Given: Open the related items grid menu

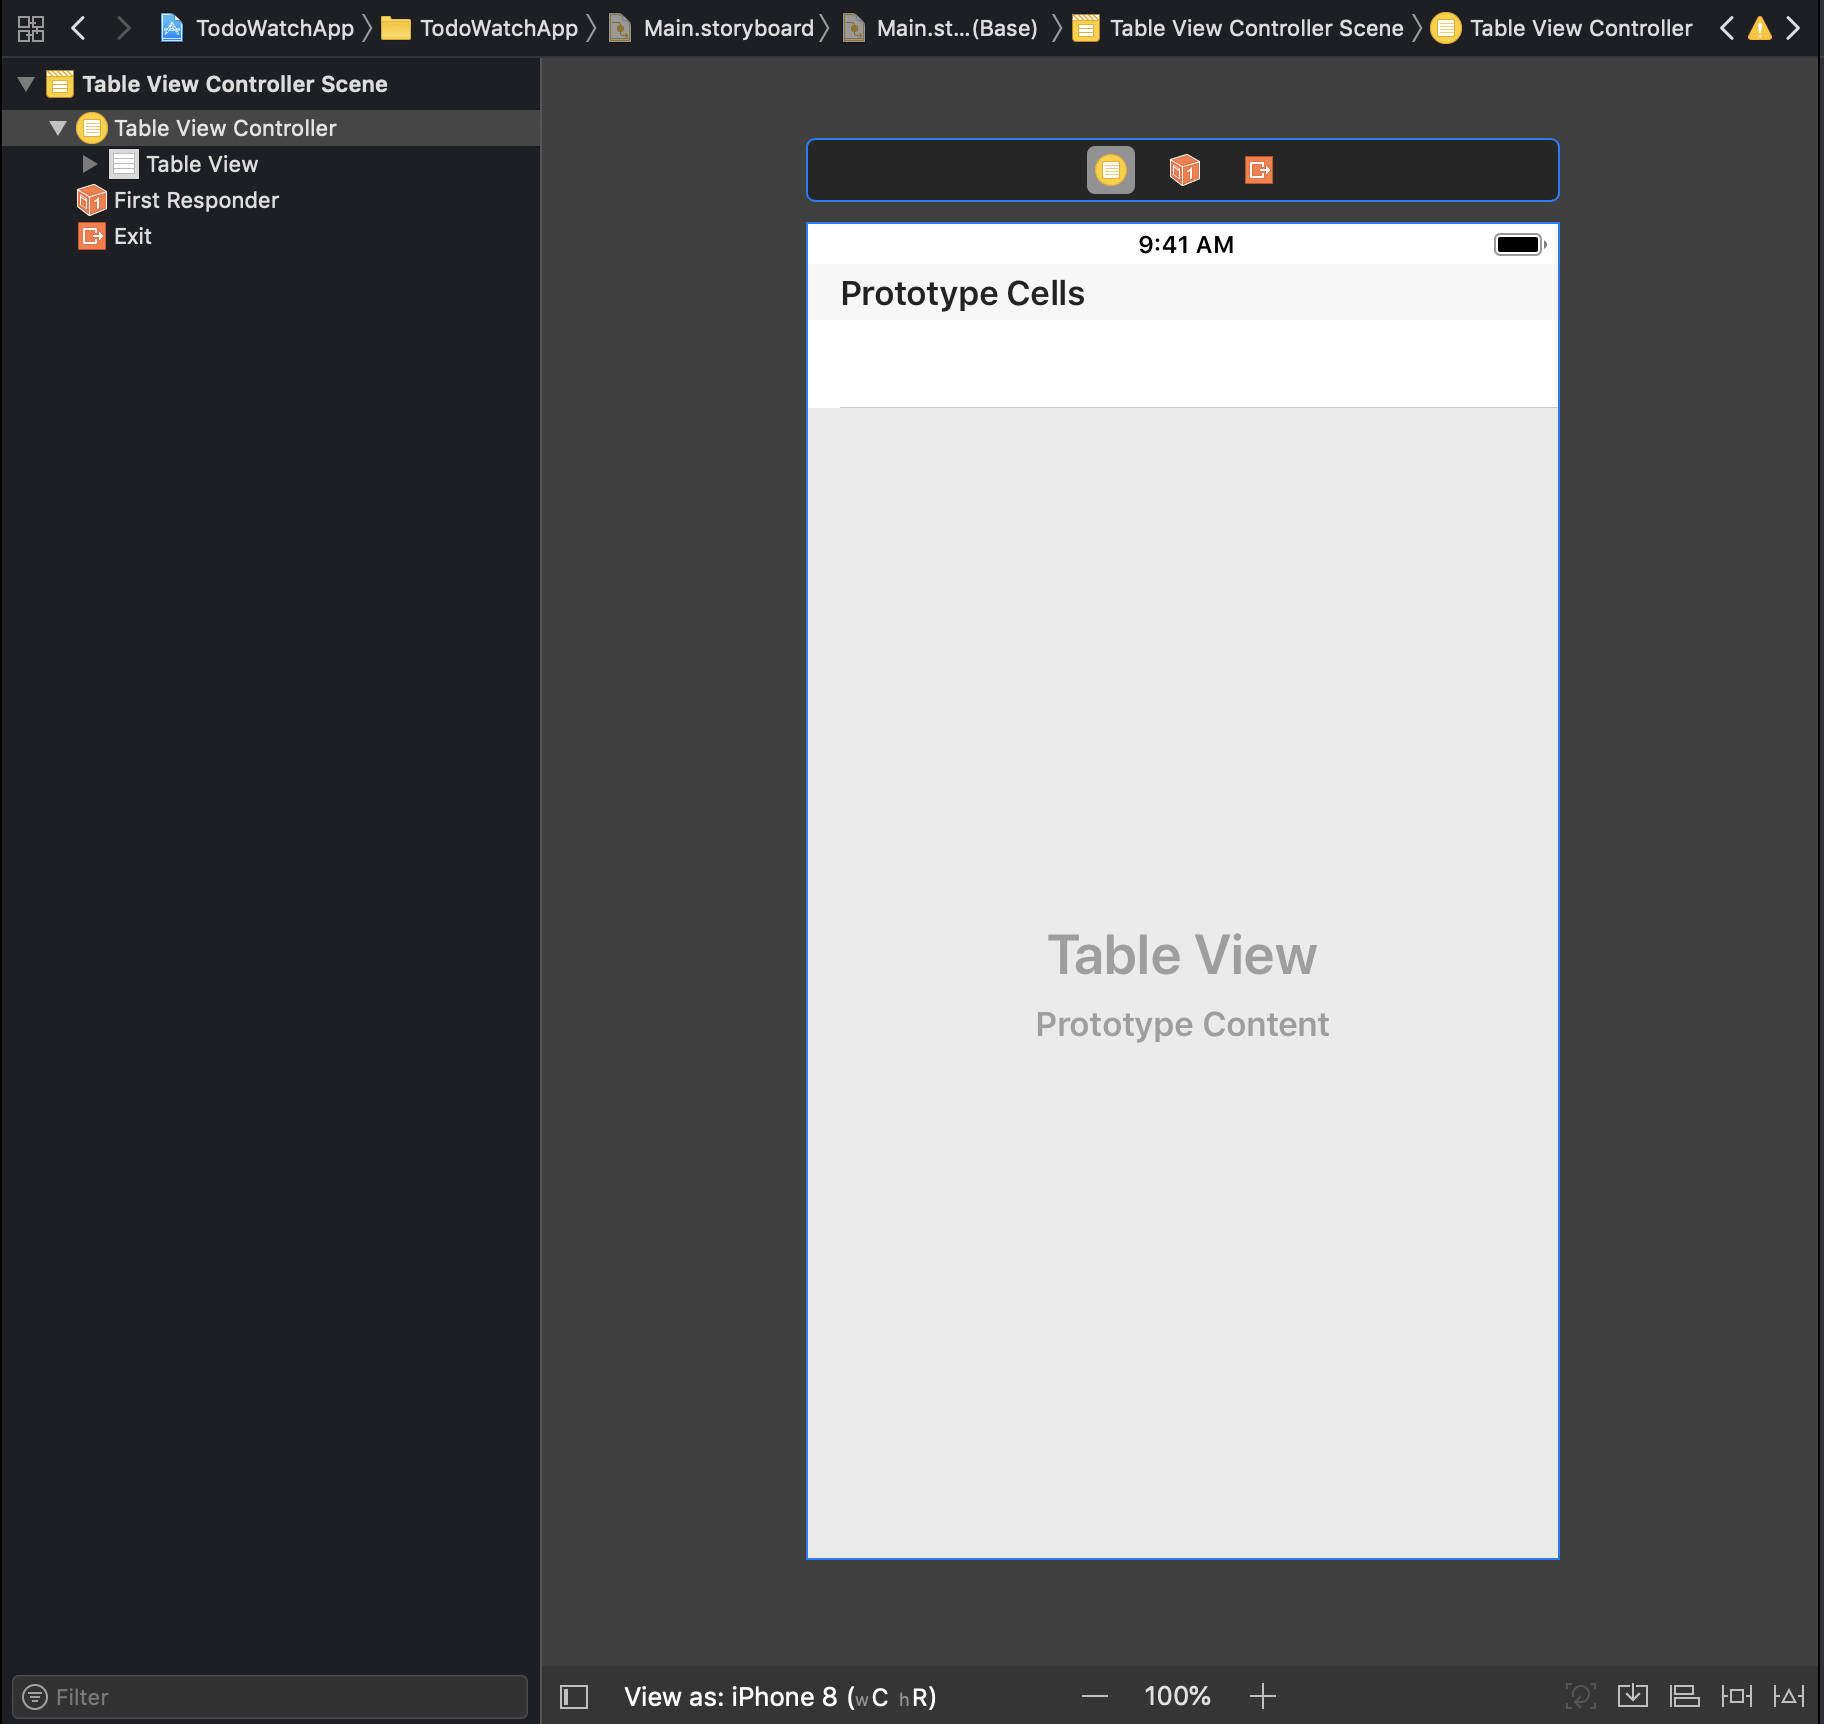Looking at the screenshot, I should click(x=31, y=28).
